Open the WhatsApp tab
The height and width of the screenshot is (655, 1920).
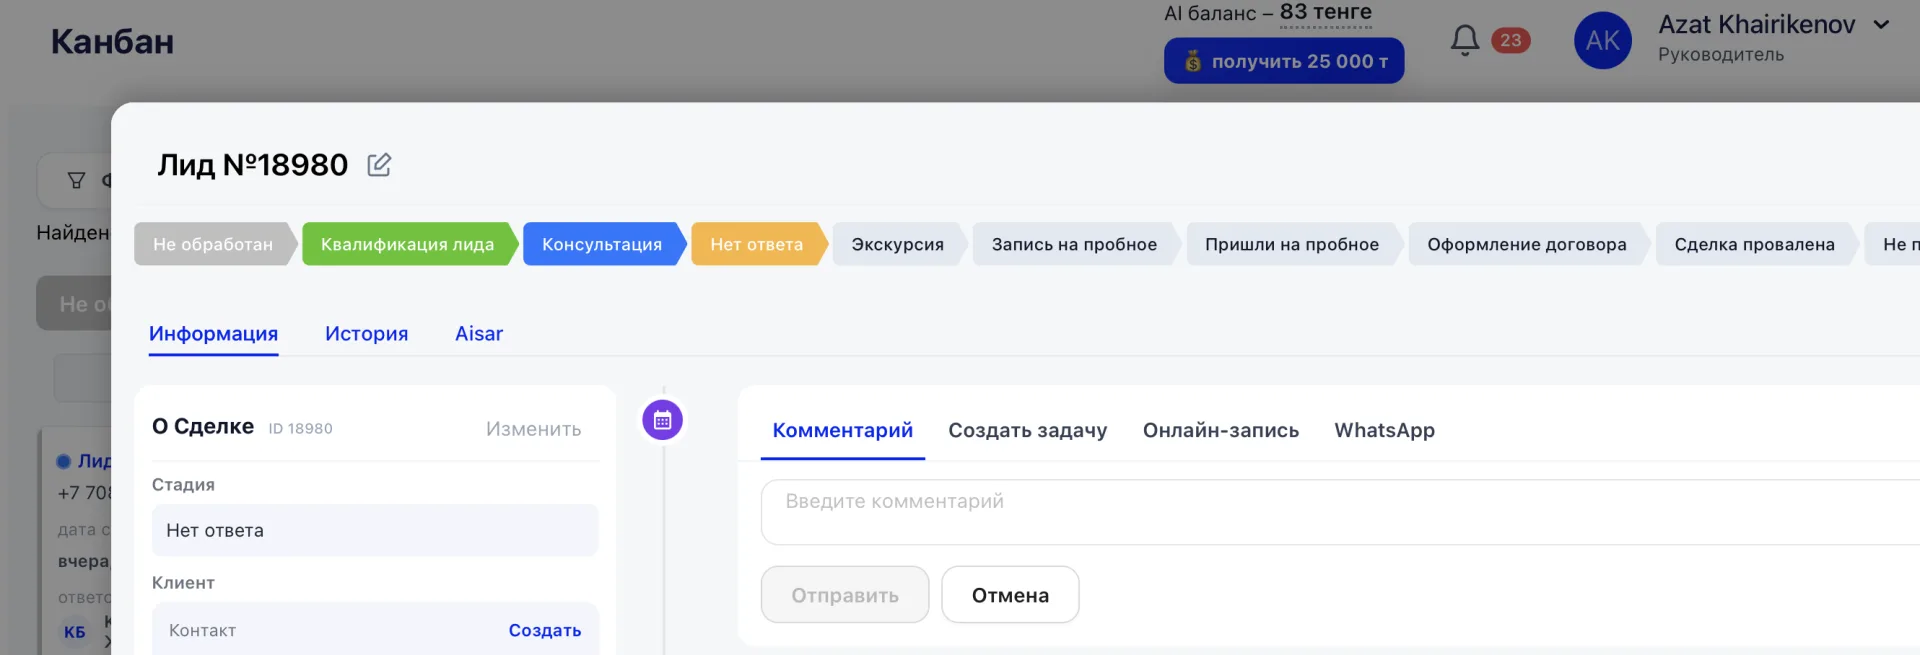[1384, 430]
